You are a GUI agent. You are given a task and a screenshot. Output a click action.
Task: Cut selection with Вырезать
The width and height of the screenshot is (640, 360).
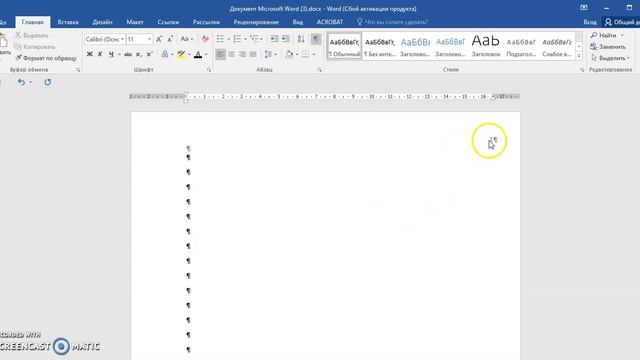pyautogui.click(x=32, y=36)
